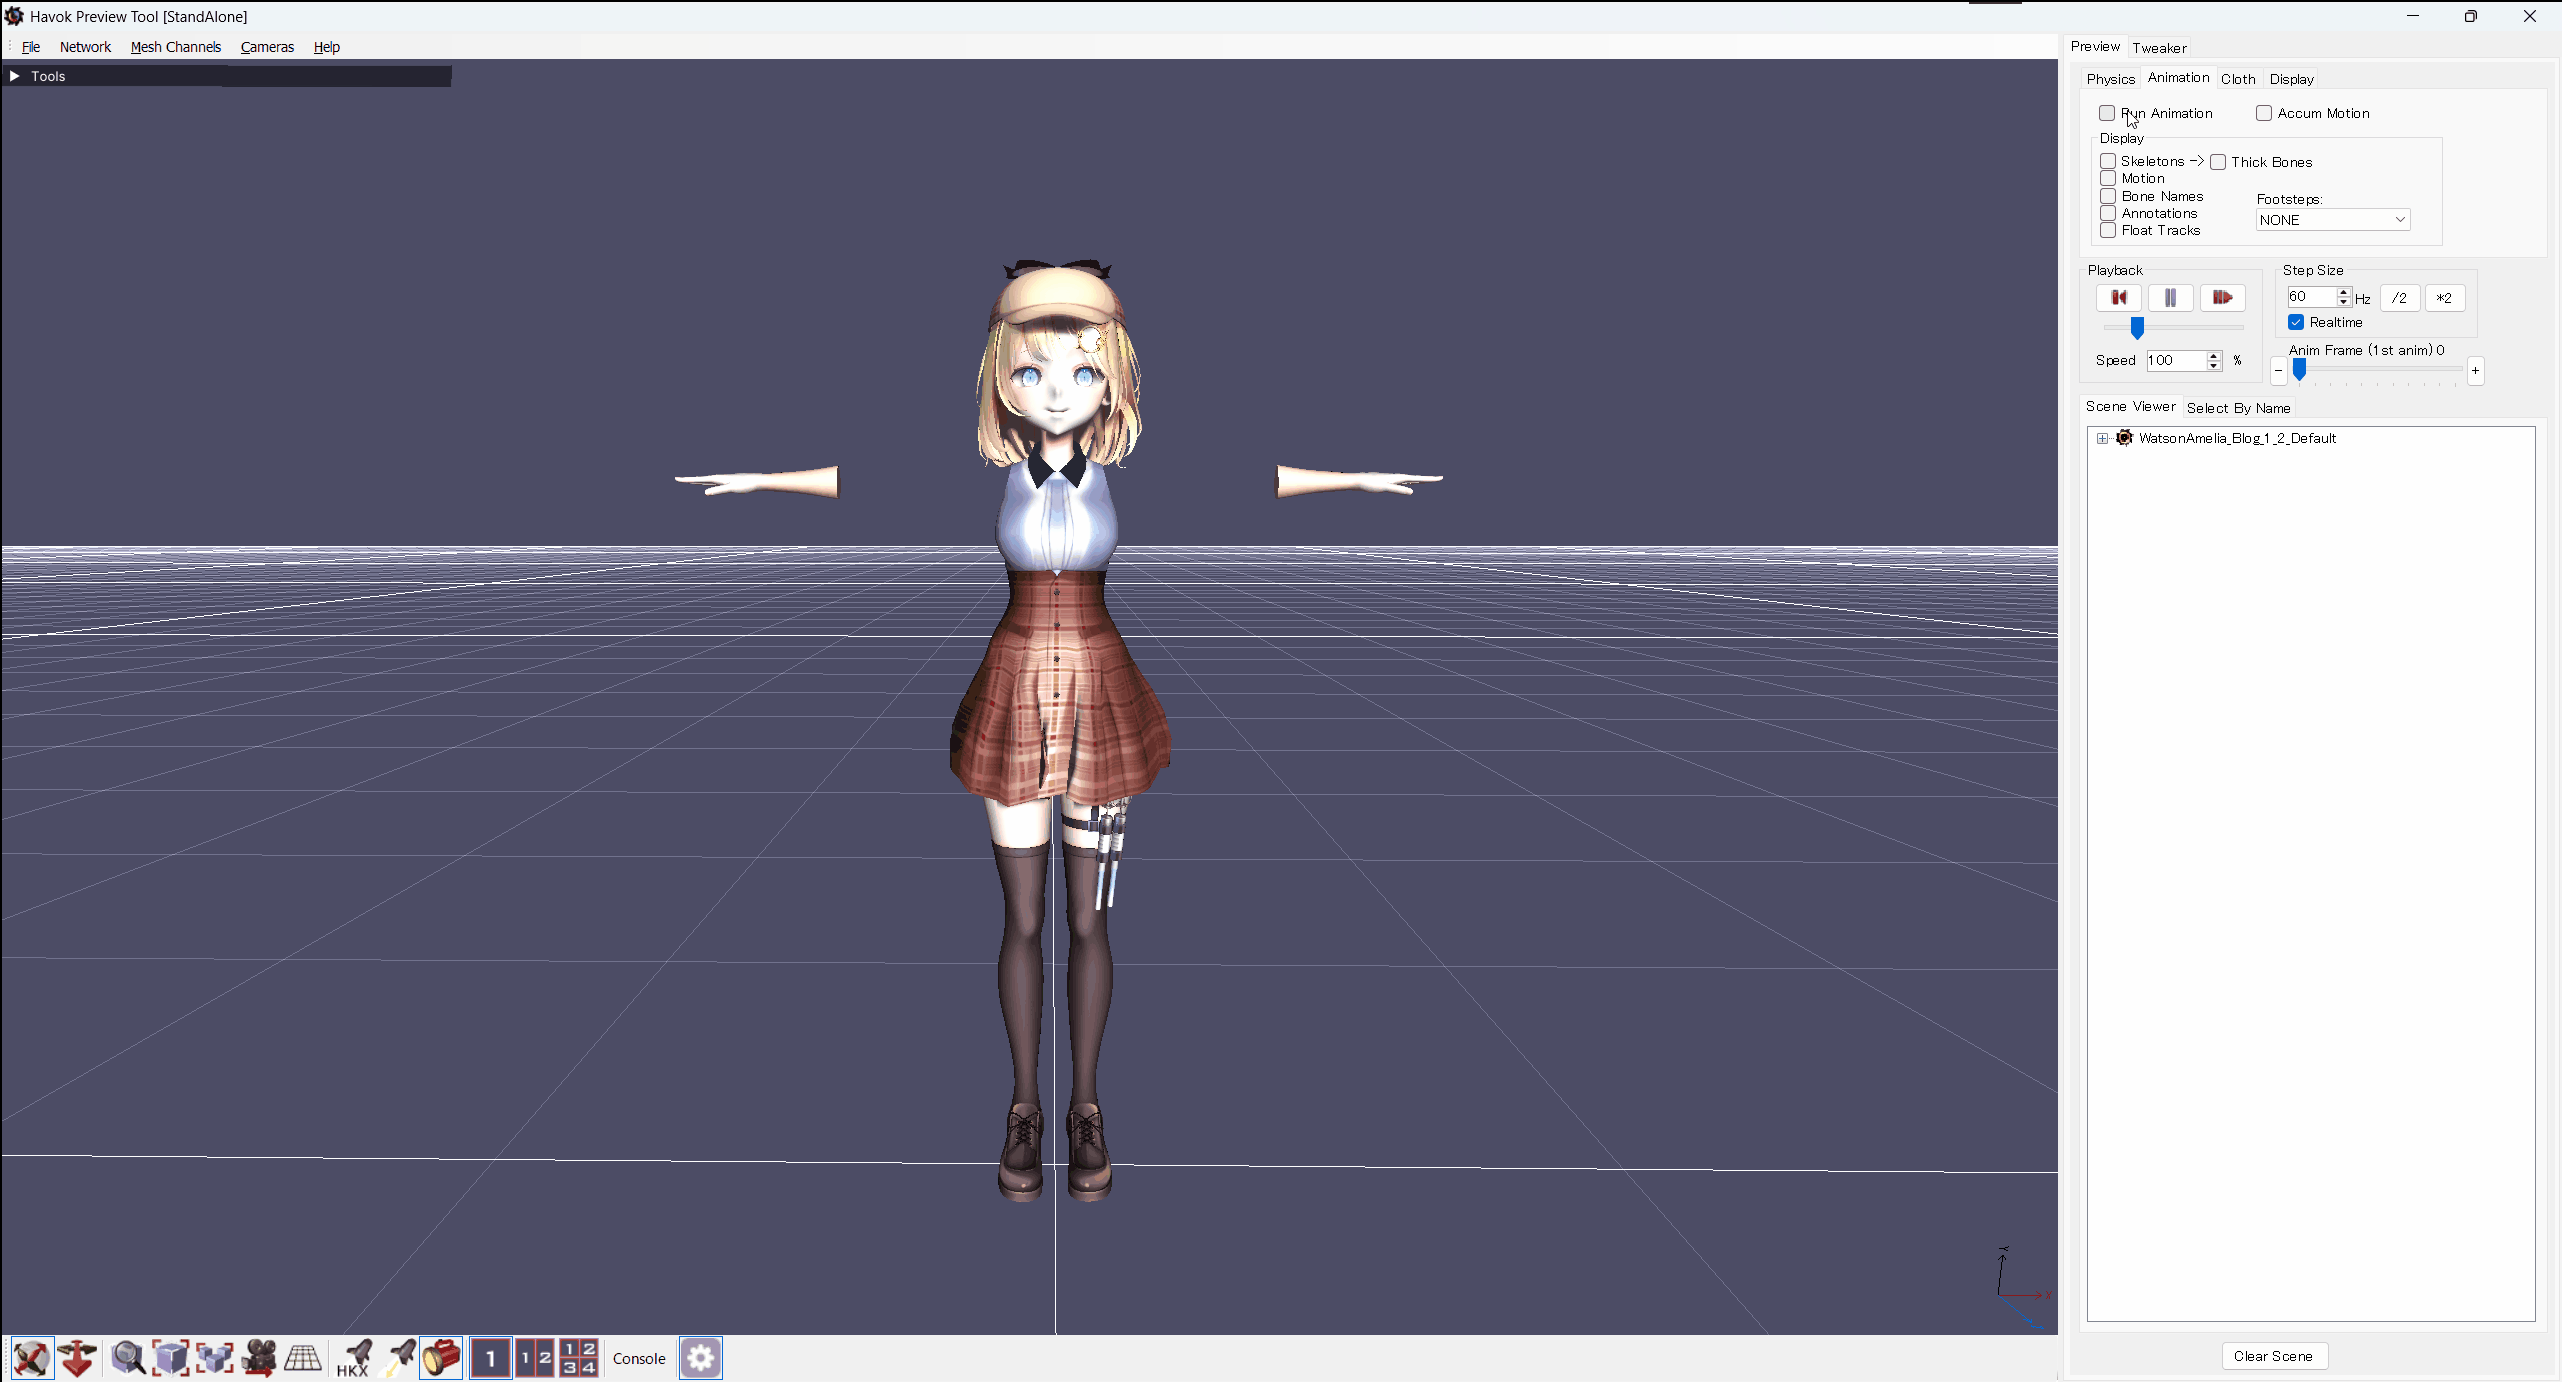Viewport: 2562px width, 1382px height.
Task: Click the Anim Frame slider handle
Action: tap(2299, 370)
